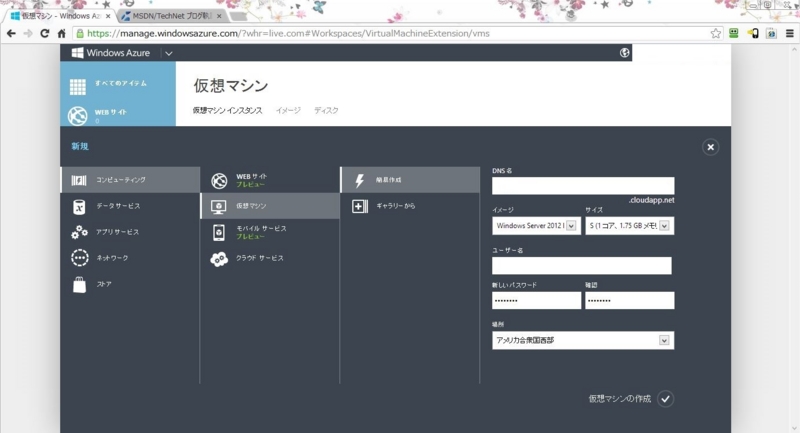
Task: Reload the page with refresh icon
Action: (x=44, y=34)
